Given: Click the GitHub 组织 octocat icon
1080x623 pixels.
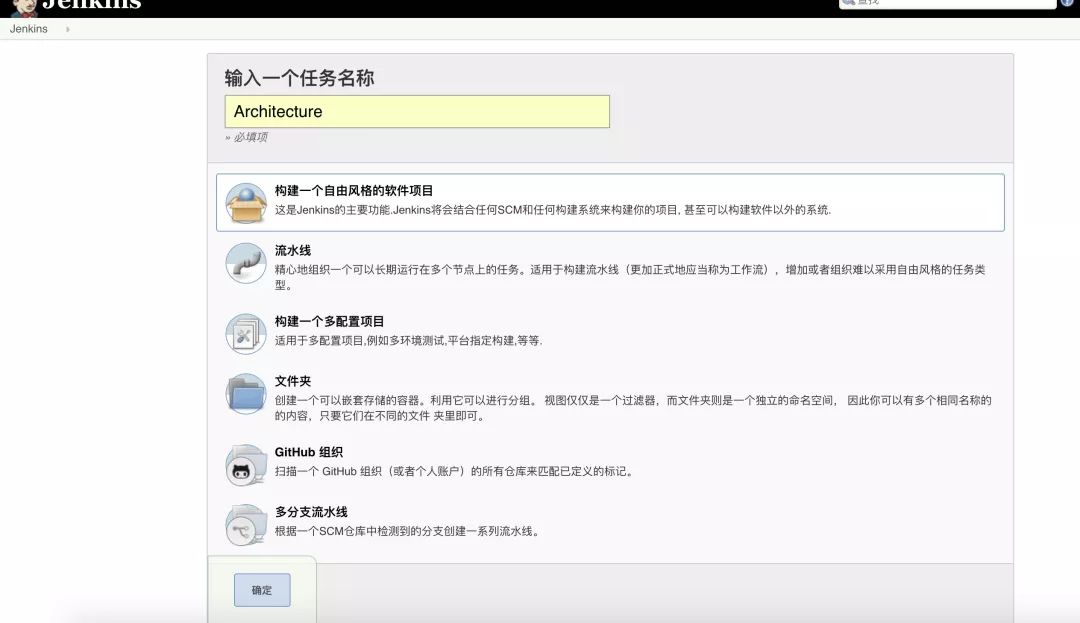Looking at the screenshot, I should click(246, 465).
